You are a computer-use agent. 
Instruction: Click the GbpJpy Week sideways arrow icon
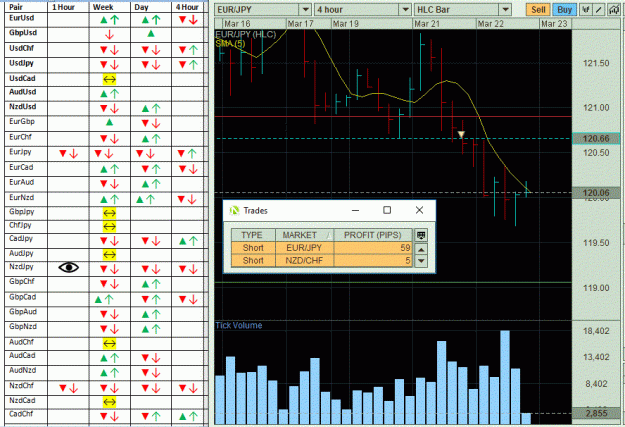109,213
